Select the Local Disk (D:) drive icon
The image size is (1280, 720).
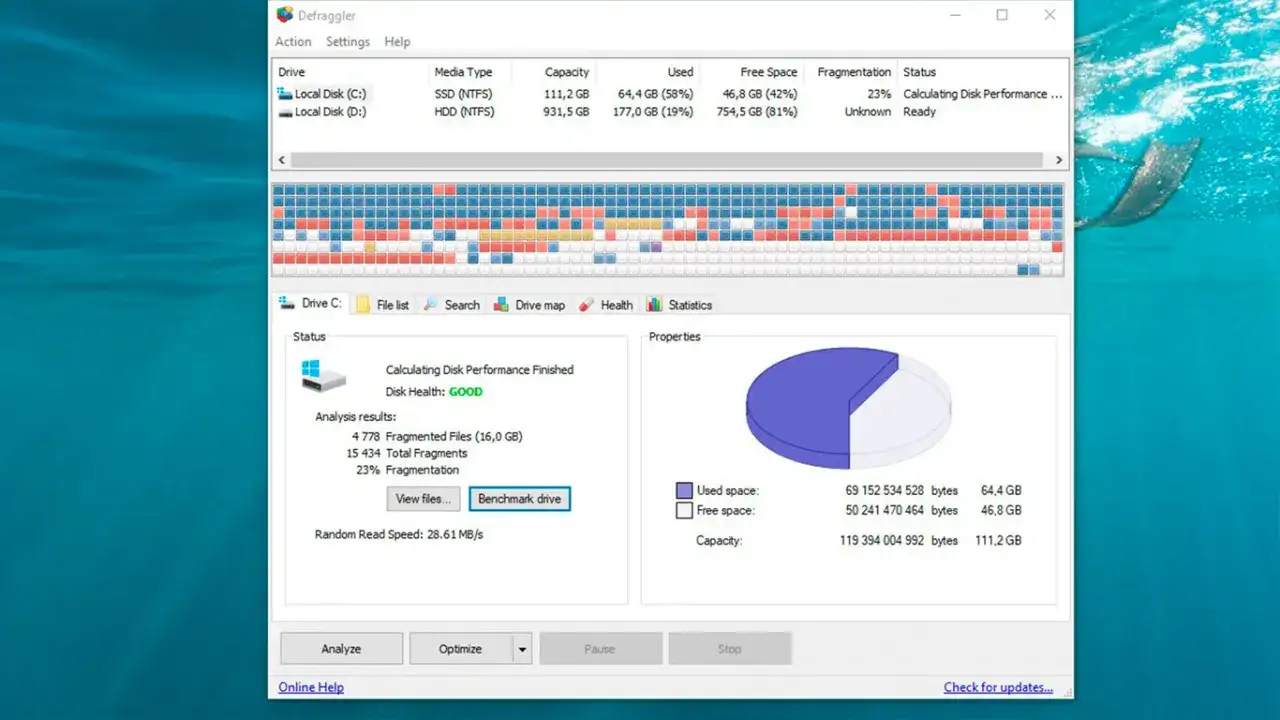pos(285,113)
